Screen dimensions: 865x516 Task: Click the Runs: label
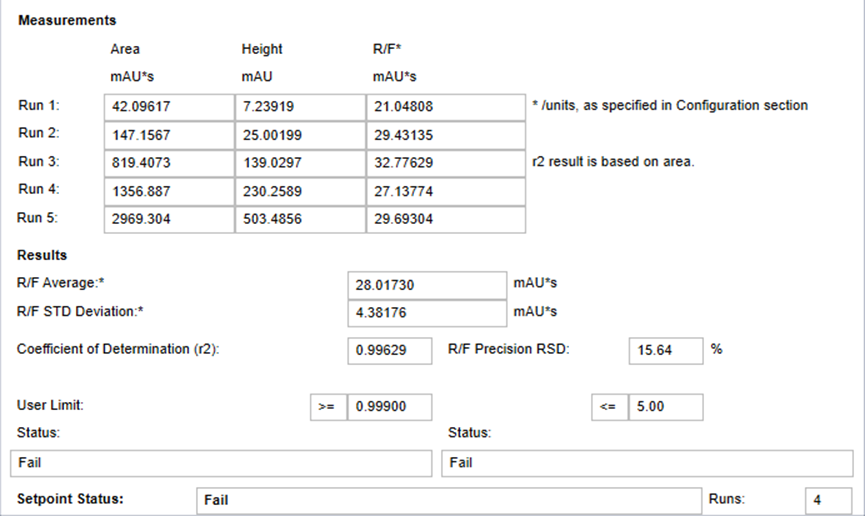tap(727, 499)
